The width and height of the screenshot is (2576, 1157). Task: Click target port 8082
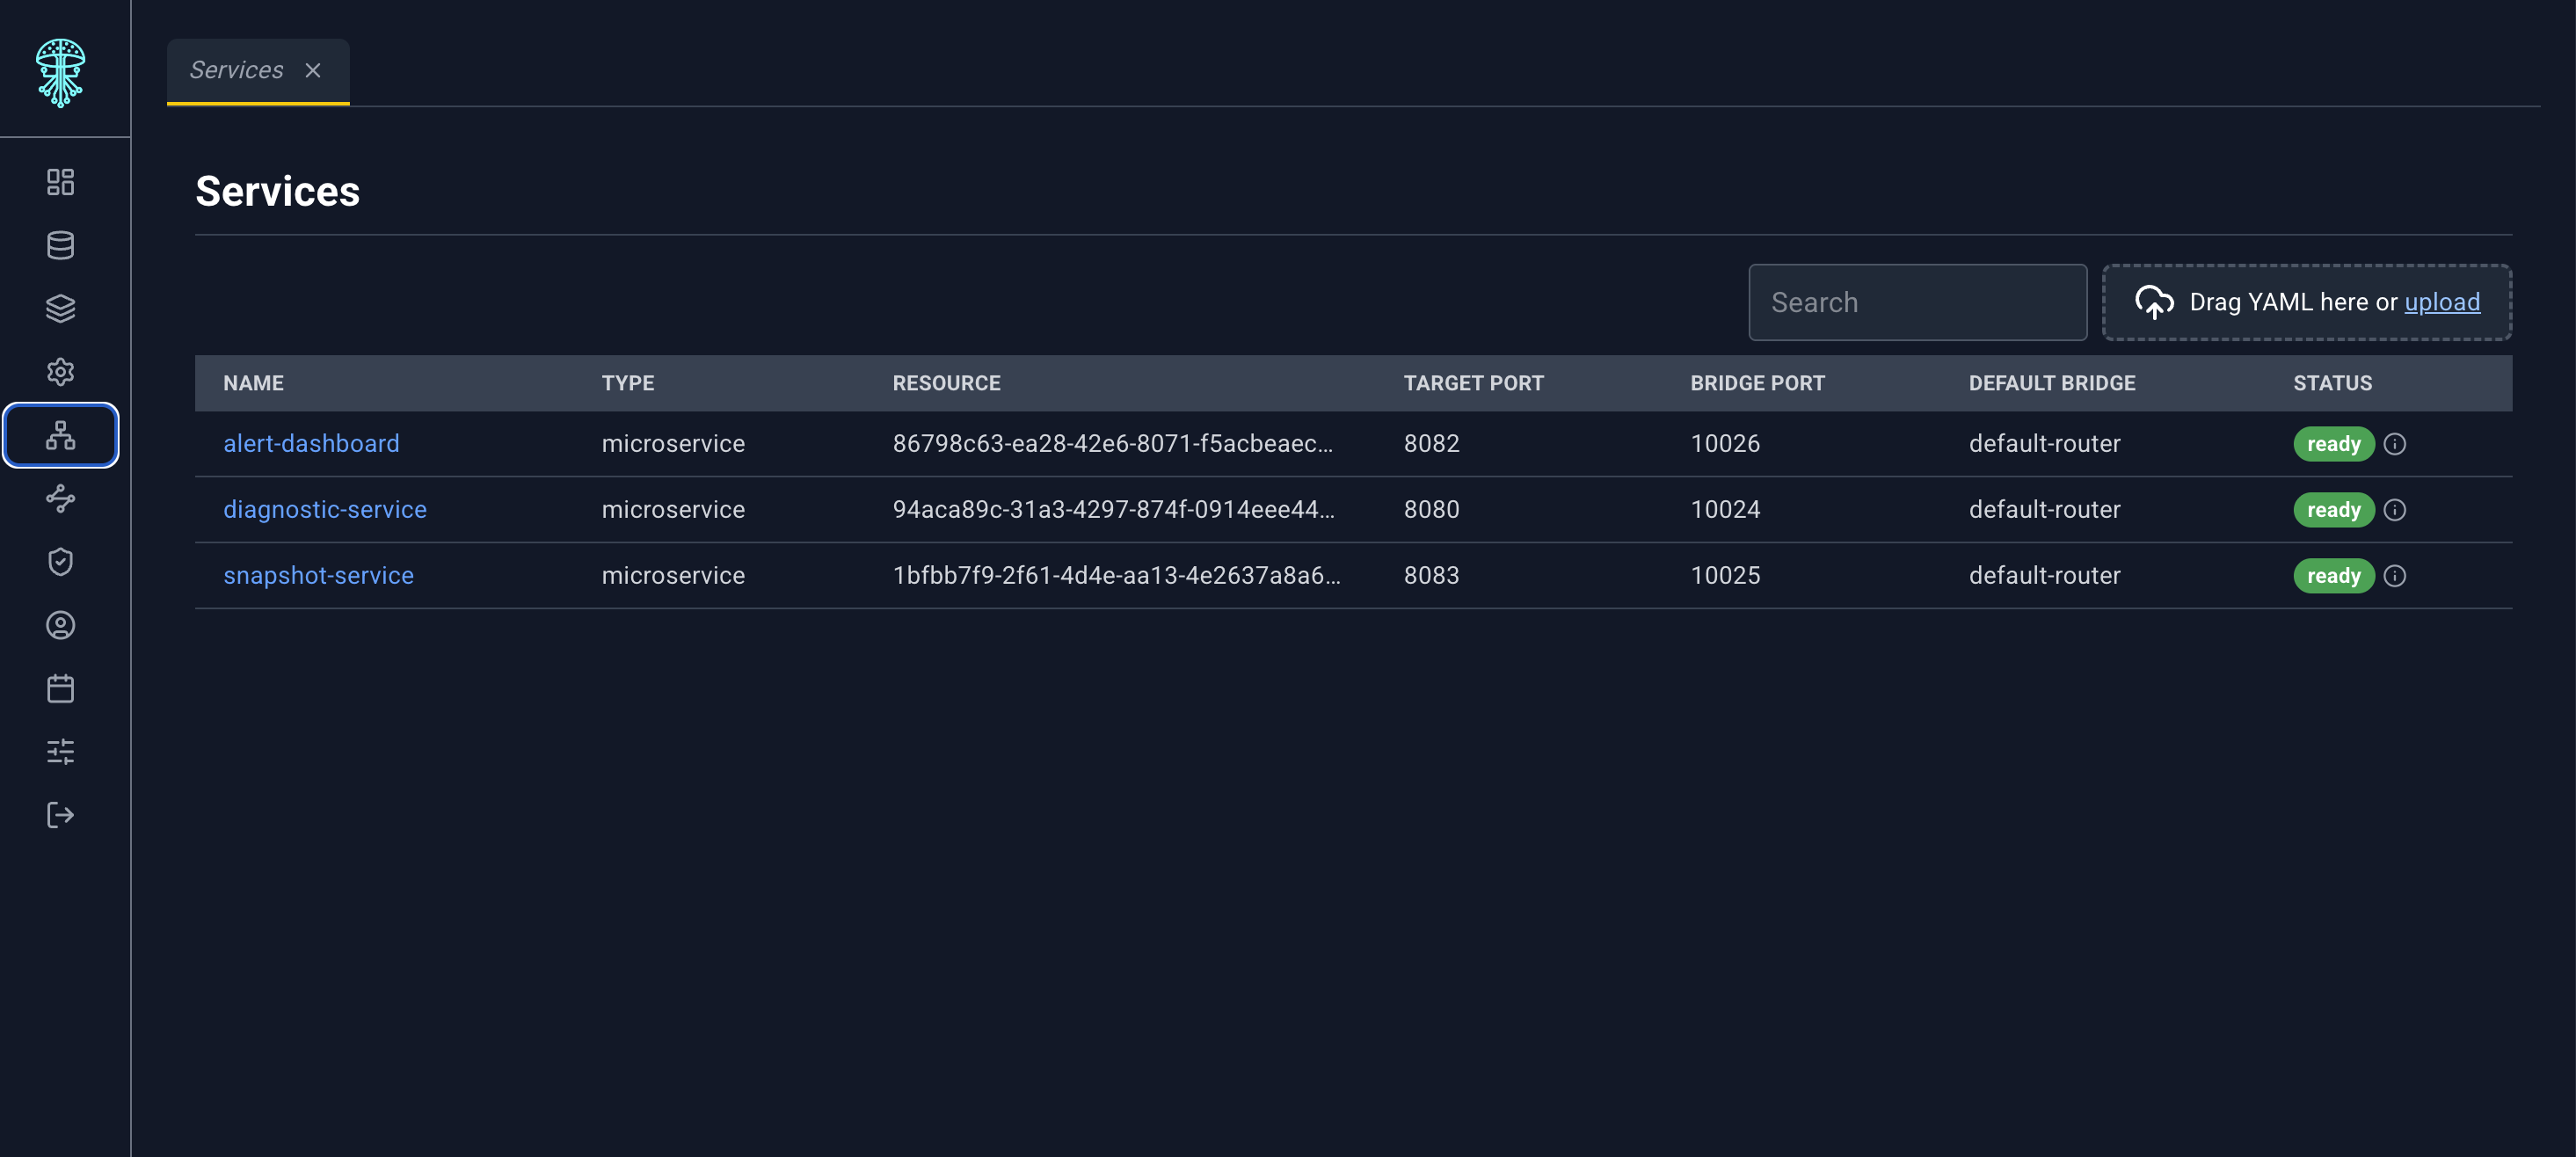click(x=1431, y=443)
